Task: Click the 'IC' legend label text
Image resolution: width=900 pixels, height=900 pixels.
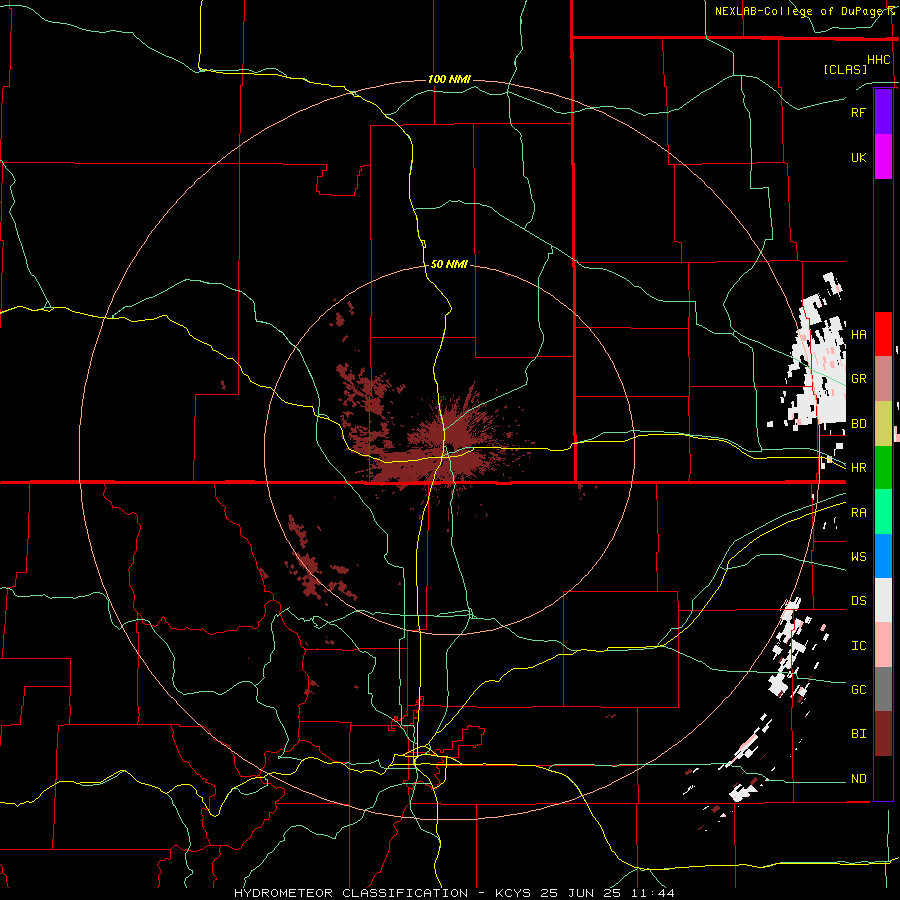Action: point(858,646)
